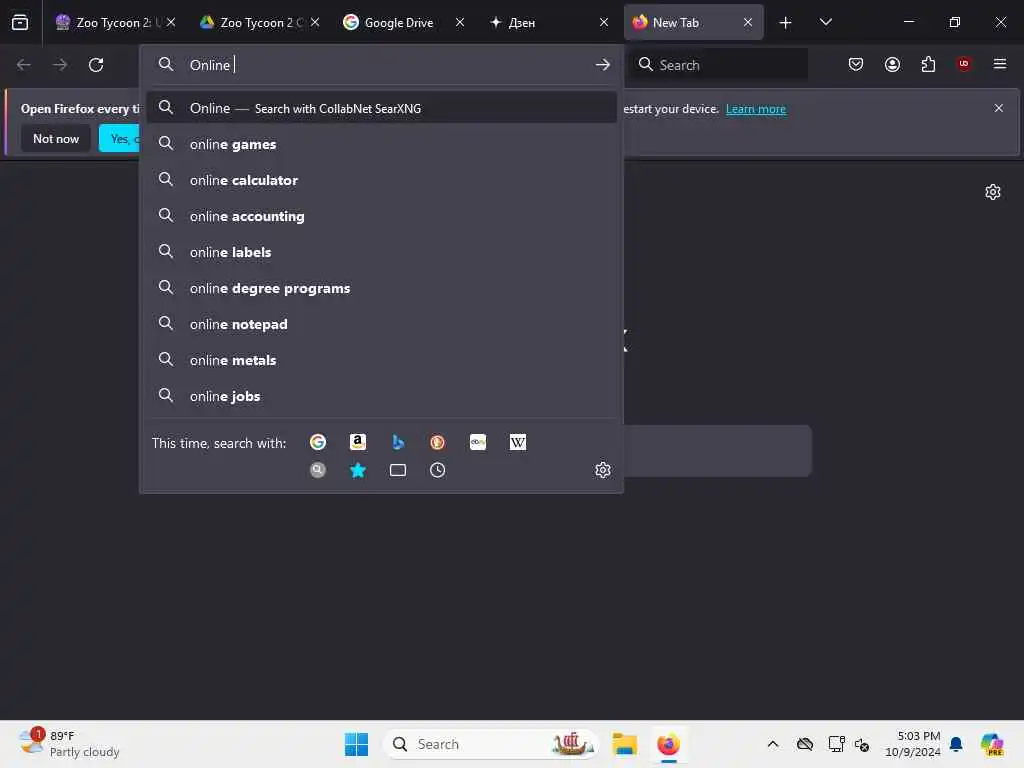The height and width of the screenshot is (768, 1024).
Task: Select the New Tab tab
Action: [694, 22]
